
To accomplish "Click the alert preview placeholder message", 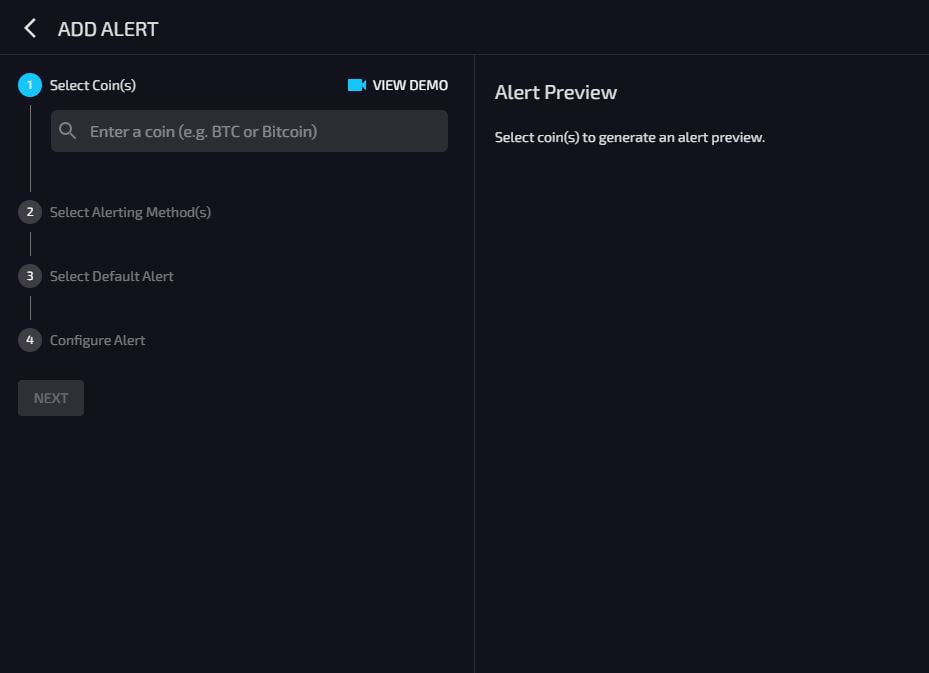I will coord(630,137).
